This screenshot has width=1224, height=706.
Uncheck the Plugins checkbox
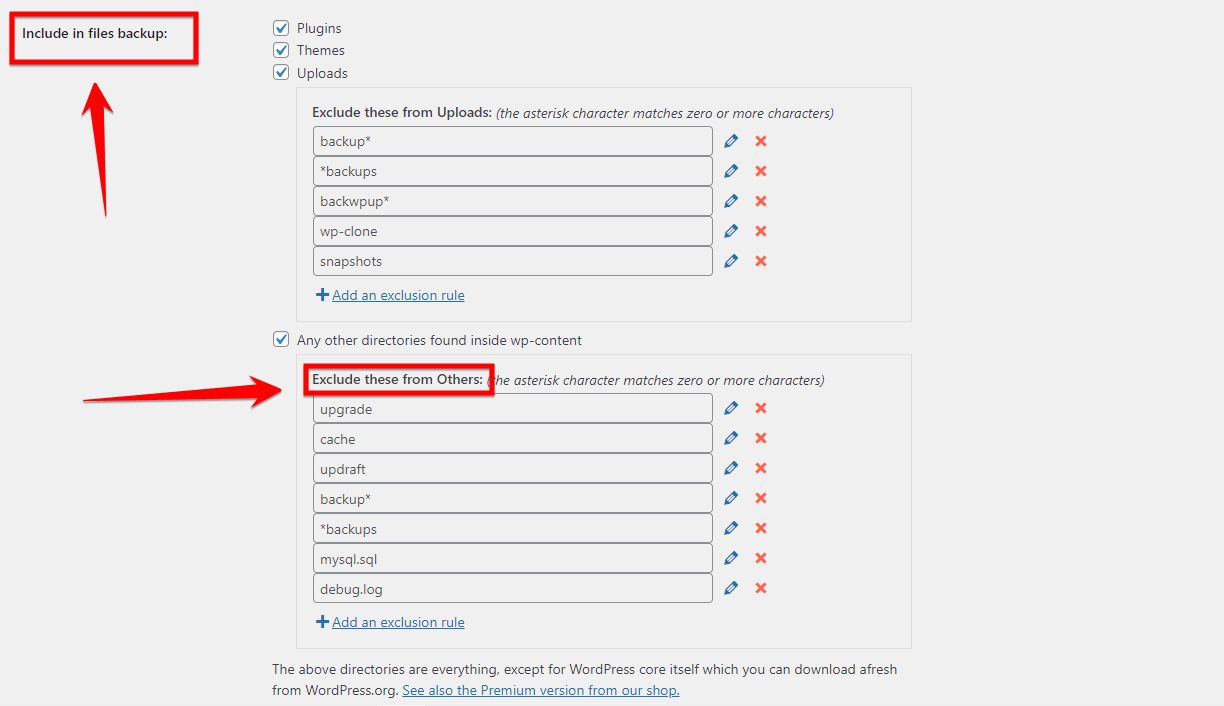click(x=281, y=28)
